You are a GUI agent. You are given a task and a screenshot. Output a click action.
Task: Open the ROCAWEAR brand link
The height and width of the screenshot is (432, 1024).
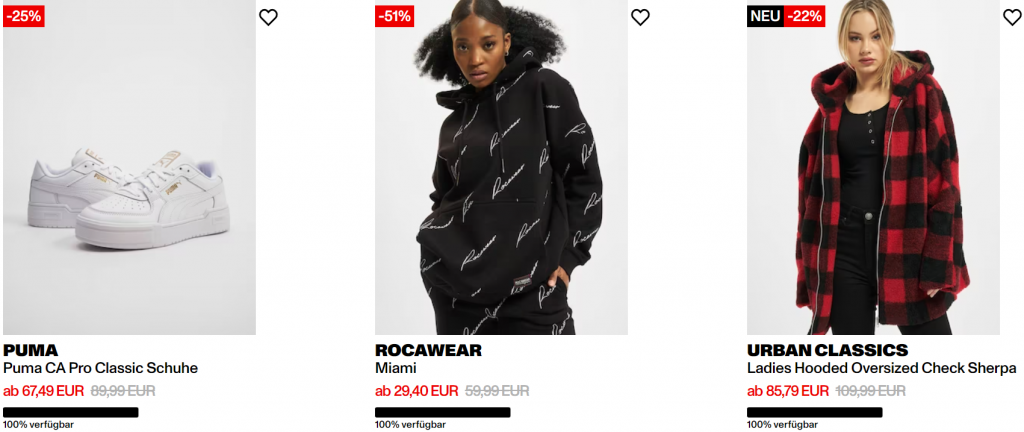click(428, 350)
